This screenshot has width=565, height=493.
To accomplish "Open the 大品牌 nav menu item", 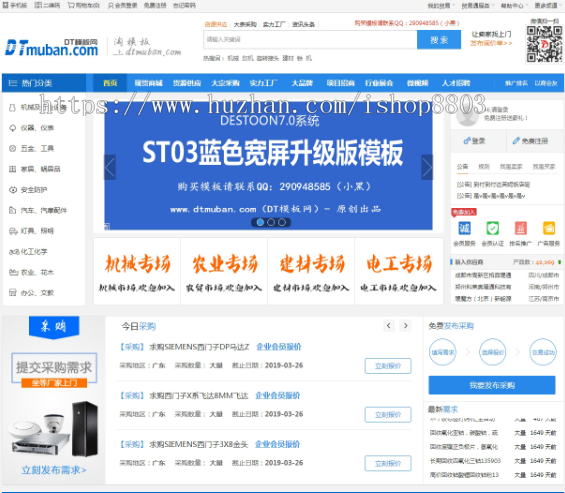I will [x=302, y=83].
